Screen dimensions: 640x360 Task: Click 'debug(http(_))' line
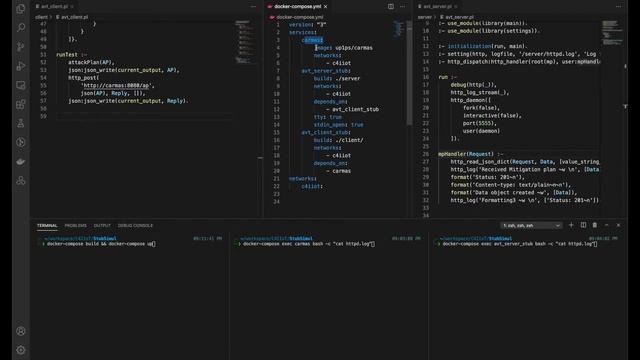(473, 85)
